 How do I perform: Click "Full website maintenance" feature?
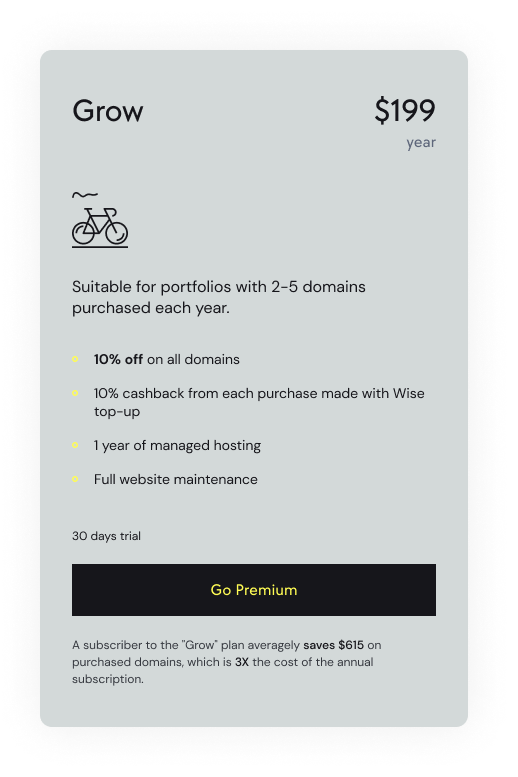[x=176, y=479]
